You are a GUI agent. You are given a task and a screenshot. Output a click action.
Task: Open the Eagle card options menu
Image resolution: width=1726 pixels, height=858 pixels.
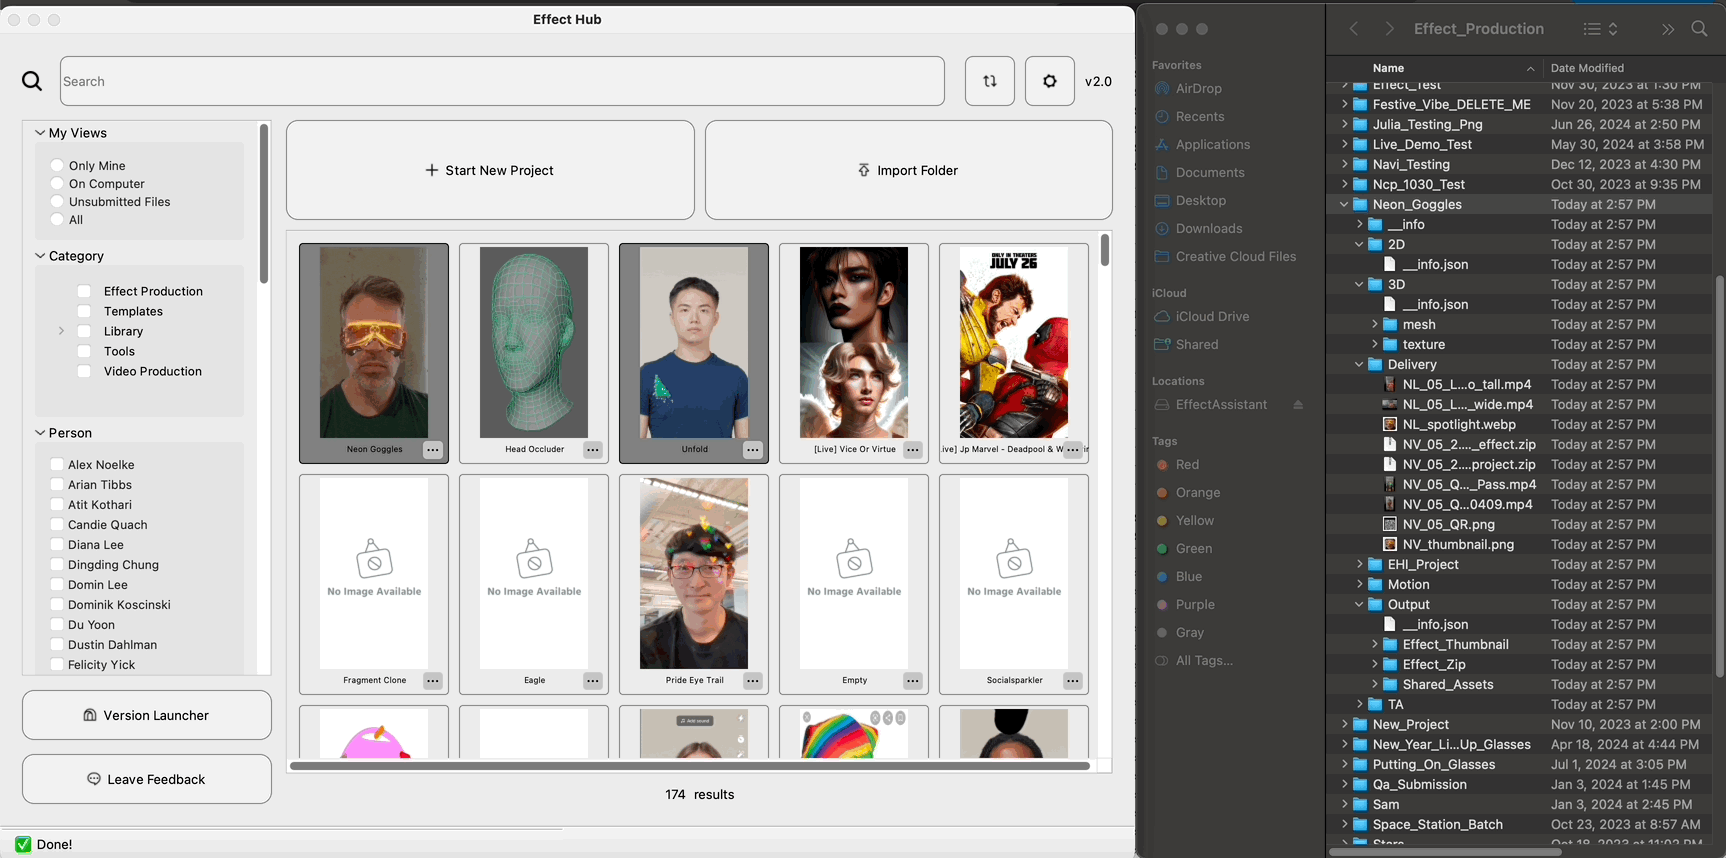click(593, 681)
